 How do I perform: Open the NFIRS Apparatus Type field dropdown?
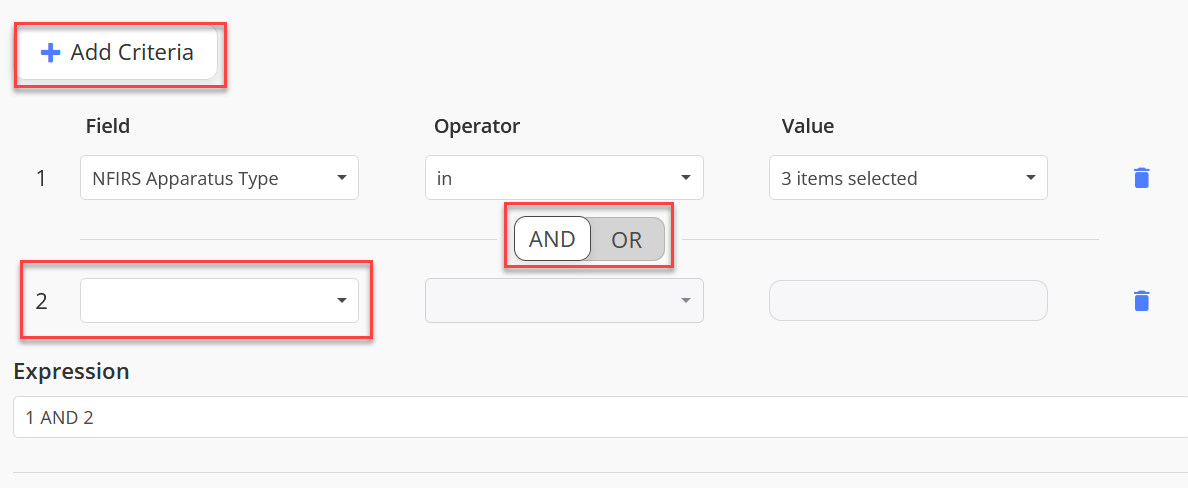(x=220, y=178)
